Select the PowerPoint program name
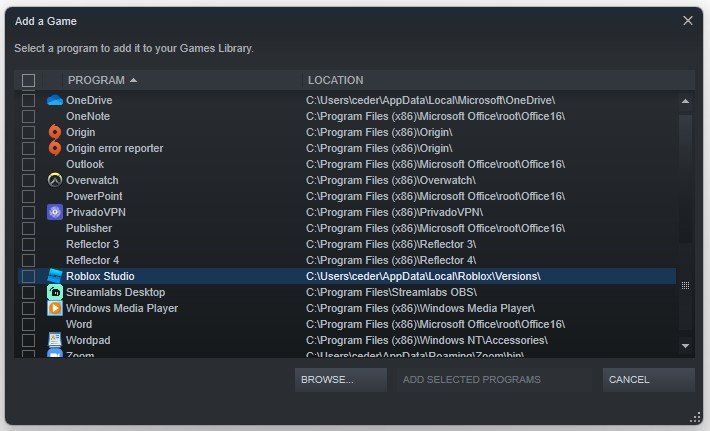Viewport: 710px width, 431px height. (x=94, y=196)
